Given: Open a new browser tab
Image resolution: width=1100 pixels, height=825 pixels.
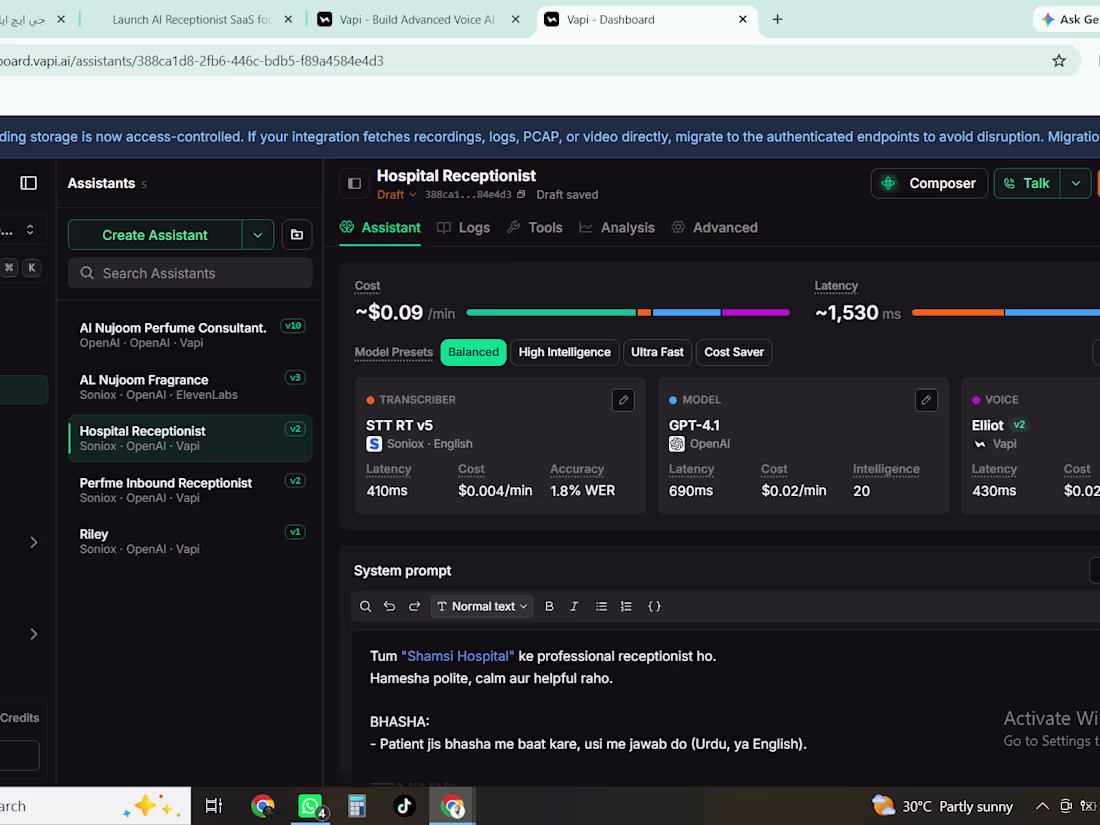Looking at the screenshot, I should pos(777,20).
